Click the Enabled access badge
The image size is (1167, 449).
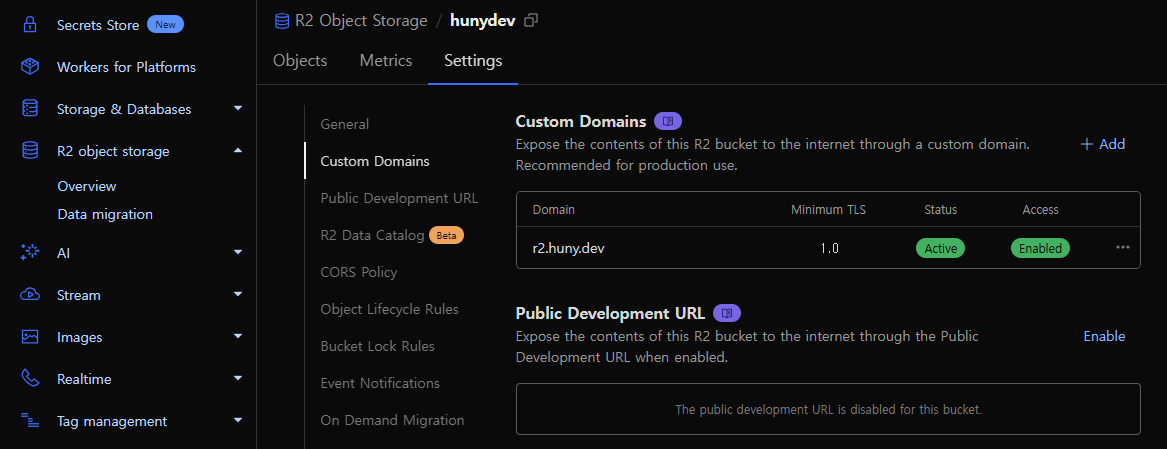1040,249
